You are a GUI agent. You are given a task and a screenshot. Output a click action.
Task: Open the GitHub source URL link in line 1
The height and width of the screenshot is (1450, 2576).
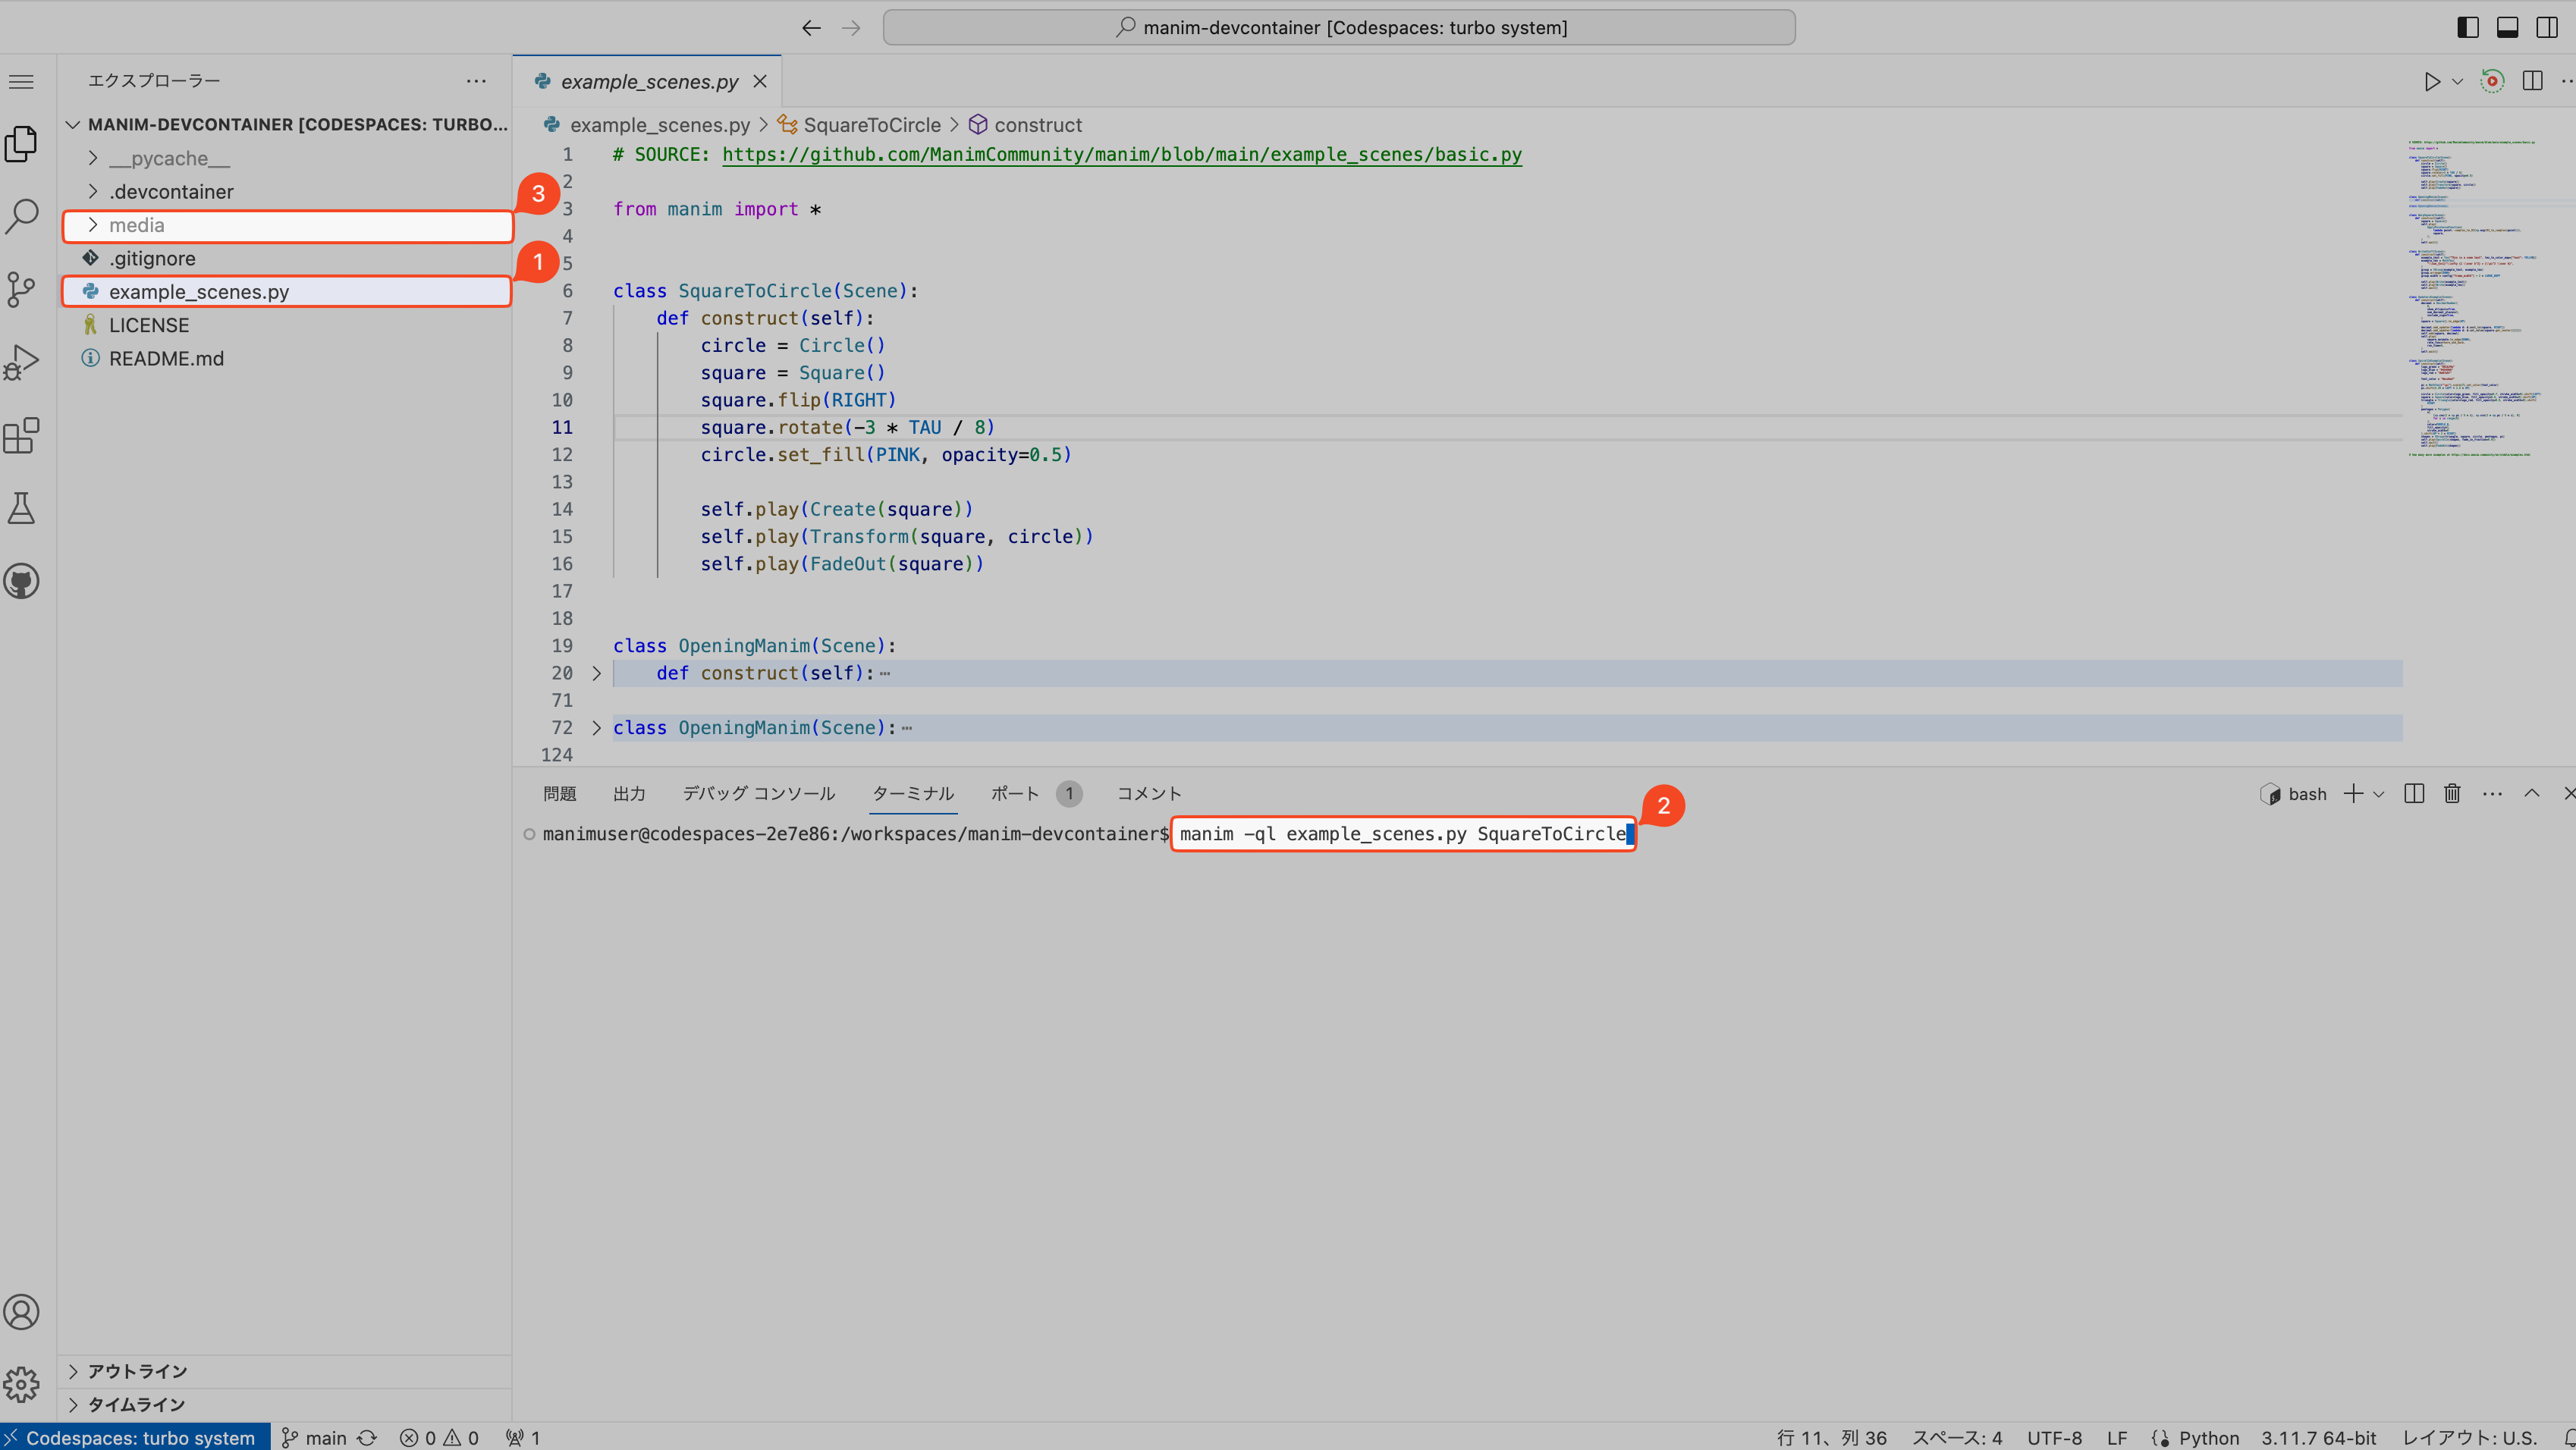pyautogui.click(x=1121, y=155)
